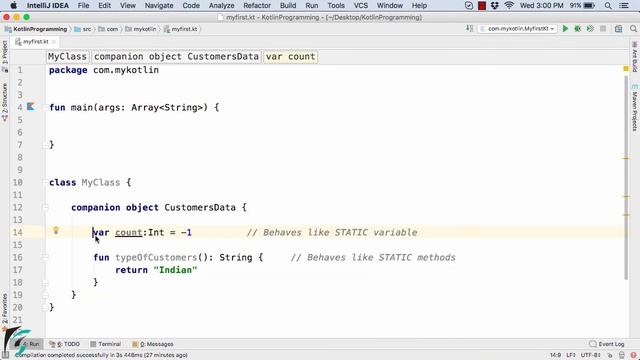Click yellow inspection status square above scrollbar
The width and height of the screenshot is (640, 360).
626,69
